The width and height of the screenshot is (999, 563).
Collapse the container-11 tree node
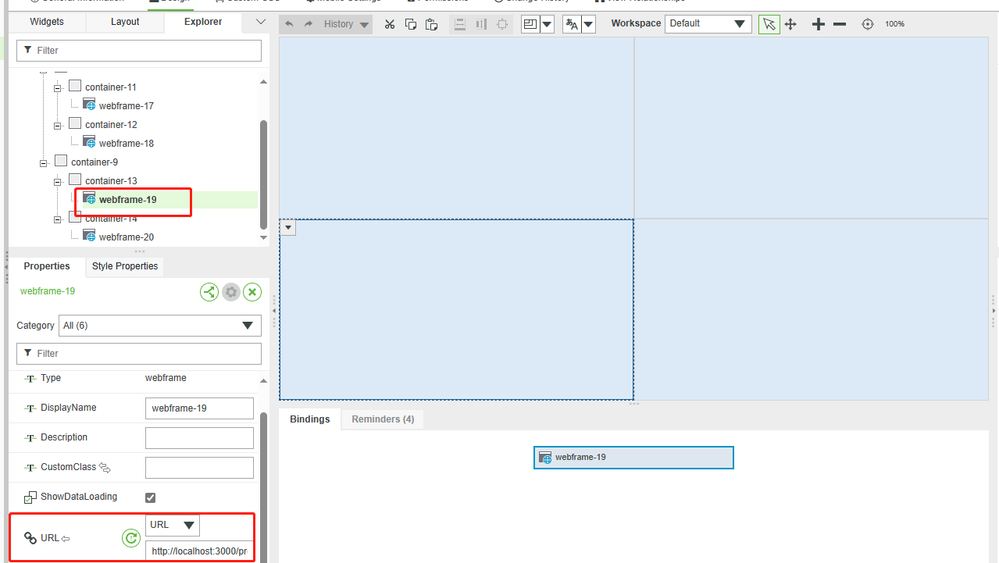click(57, 88)
